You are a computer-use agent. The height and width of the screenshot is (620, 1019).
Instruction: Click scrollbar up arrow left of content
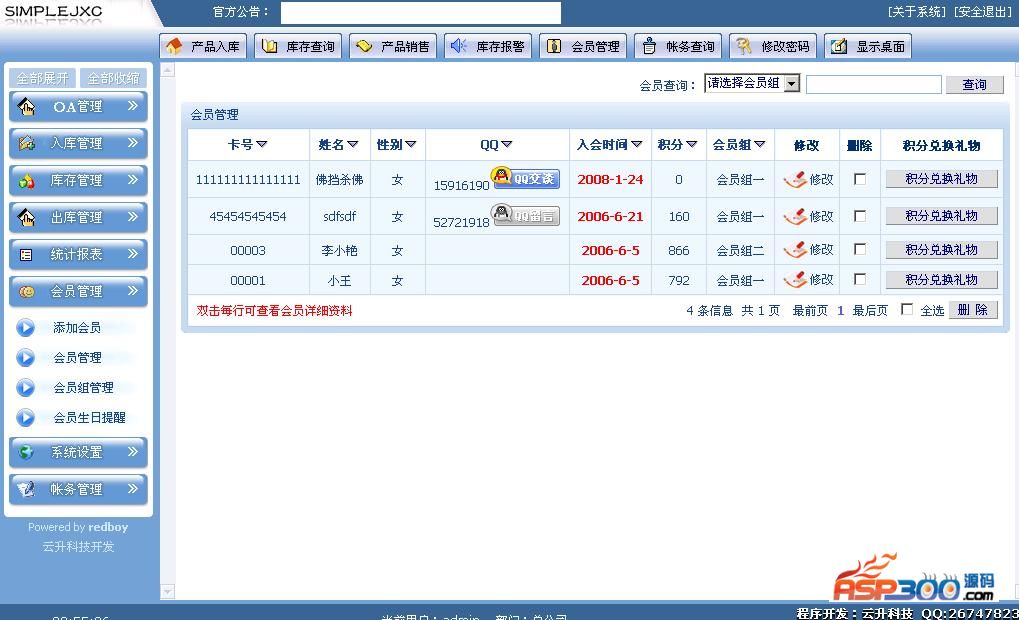(x=168, y=70)
